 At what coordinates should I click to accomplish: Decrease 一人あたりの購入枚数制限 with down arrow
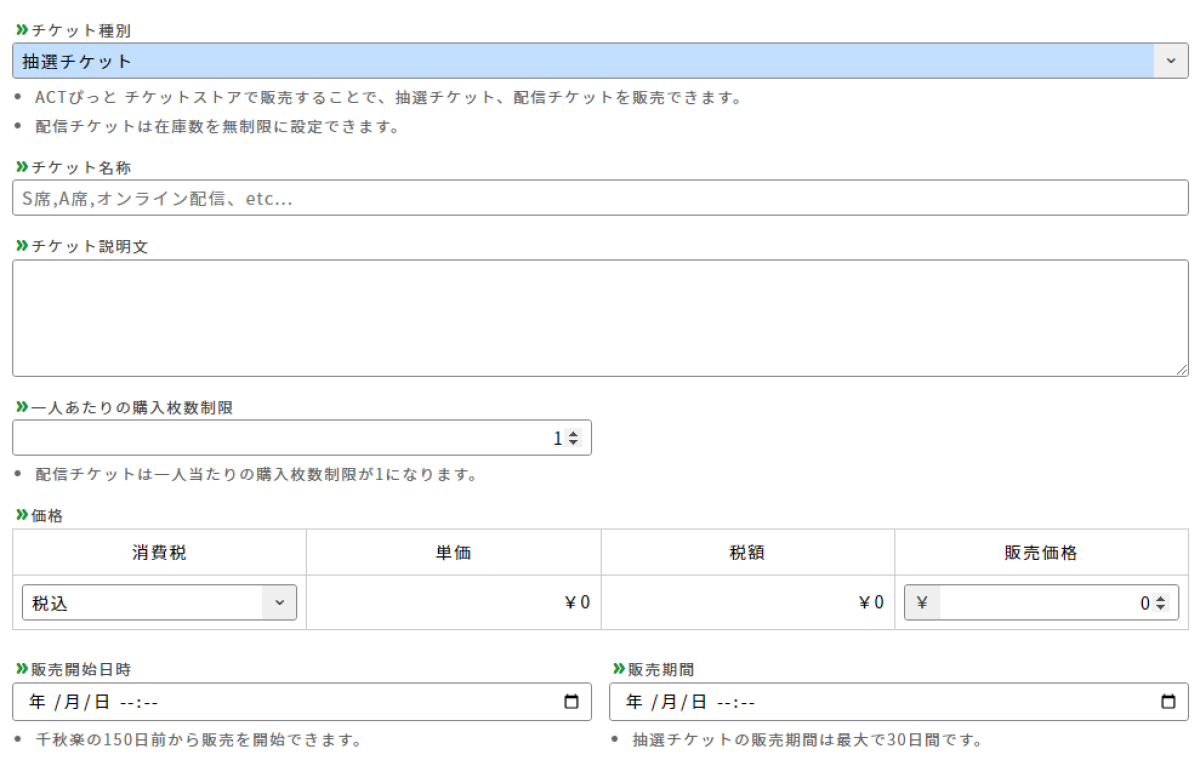click(573, 443)
